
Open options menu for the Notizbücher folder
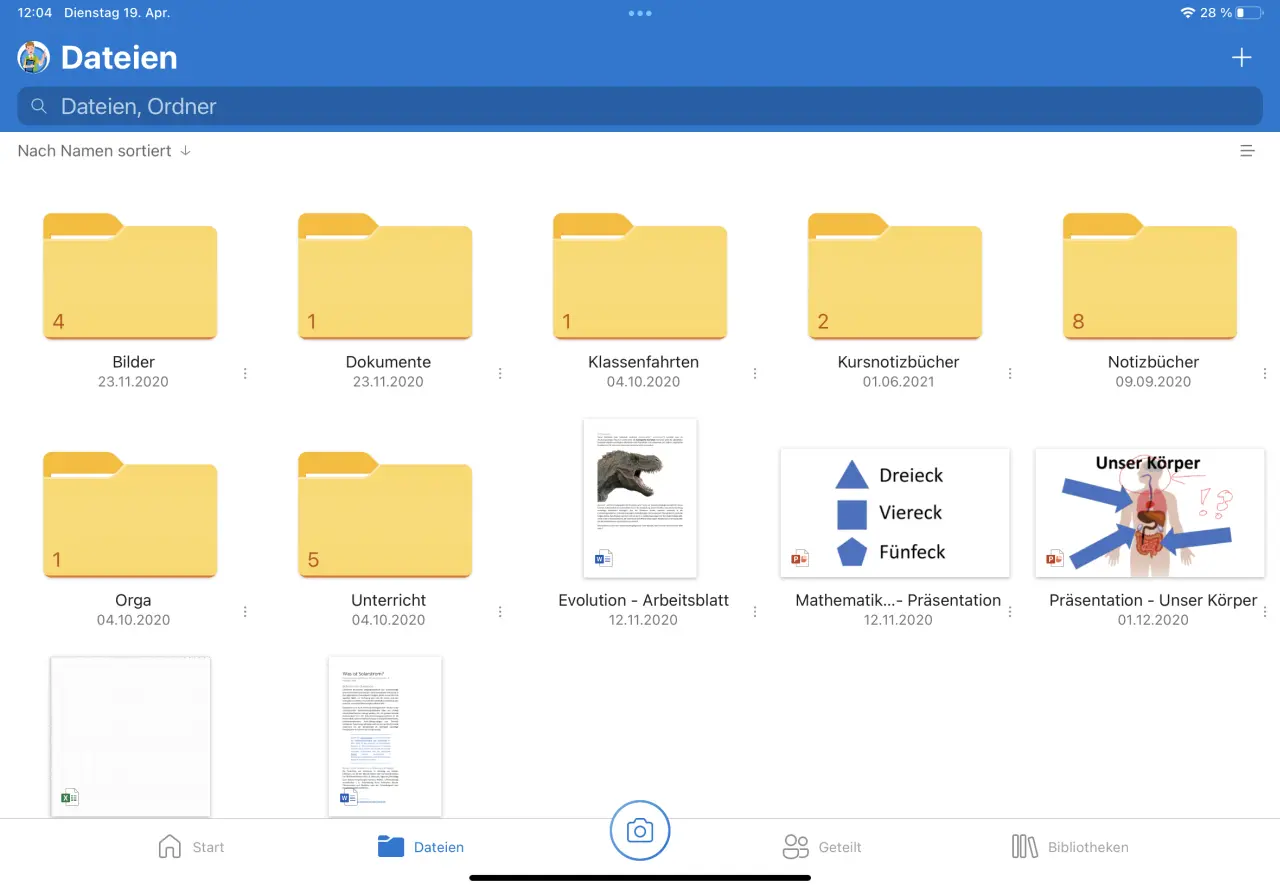[1265, 373]
